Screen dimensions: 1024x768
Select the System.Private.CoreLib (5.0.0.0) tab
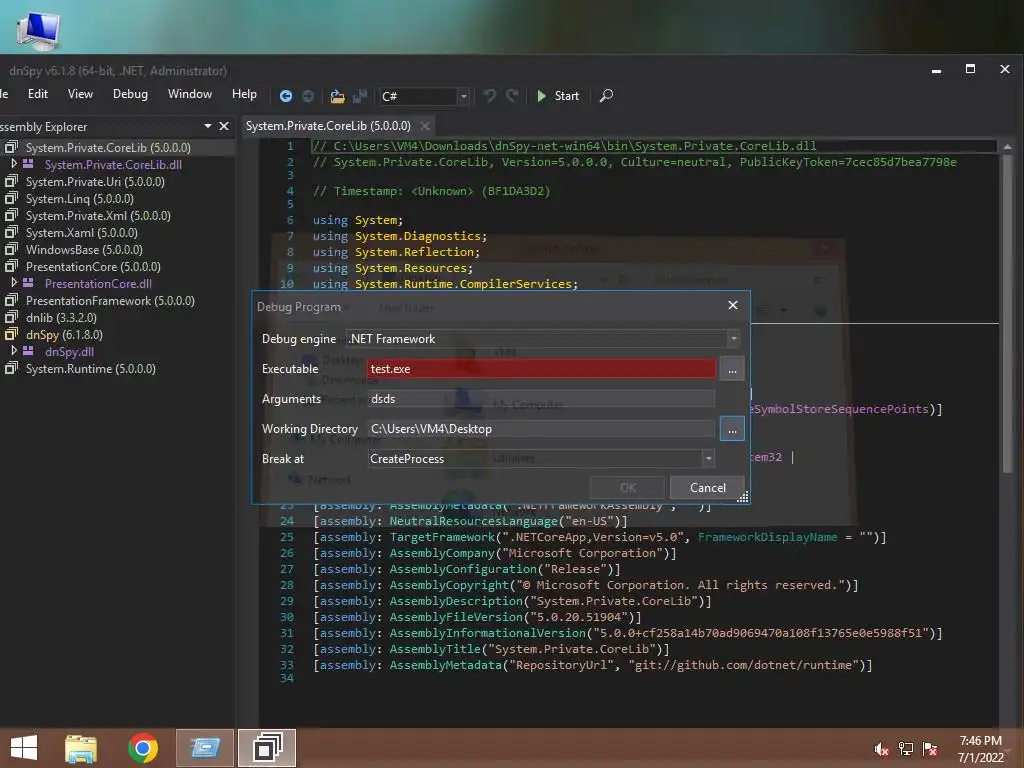pyautogui.click(x=328, y=125)
